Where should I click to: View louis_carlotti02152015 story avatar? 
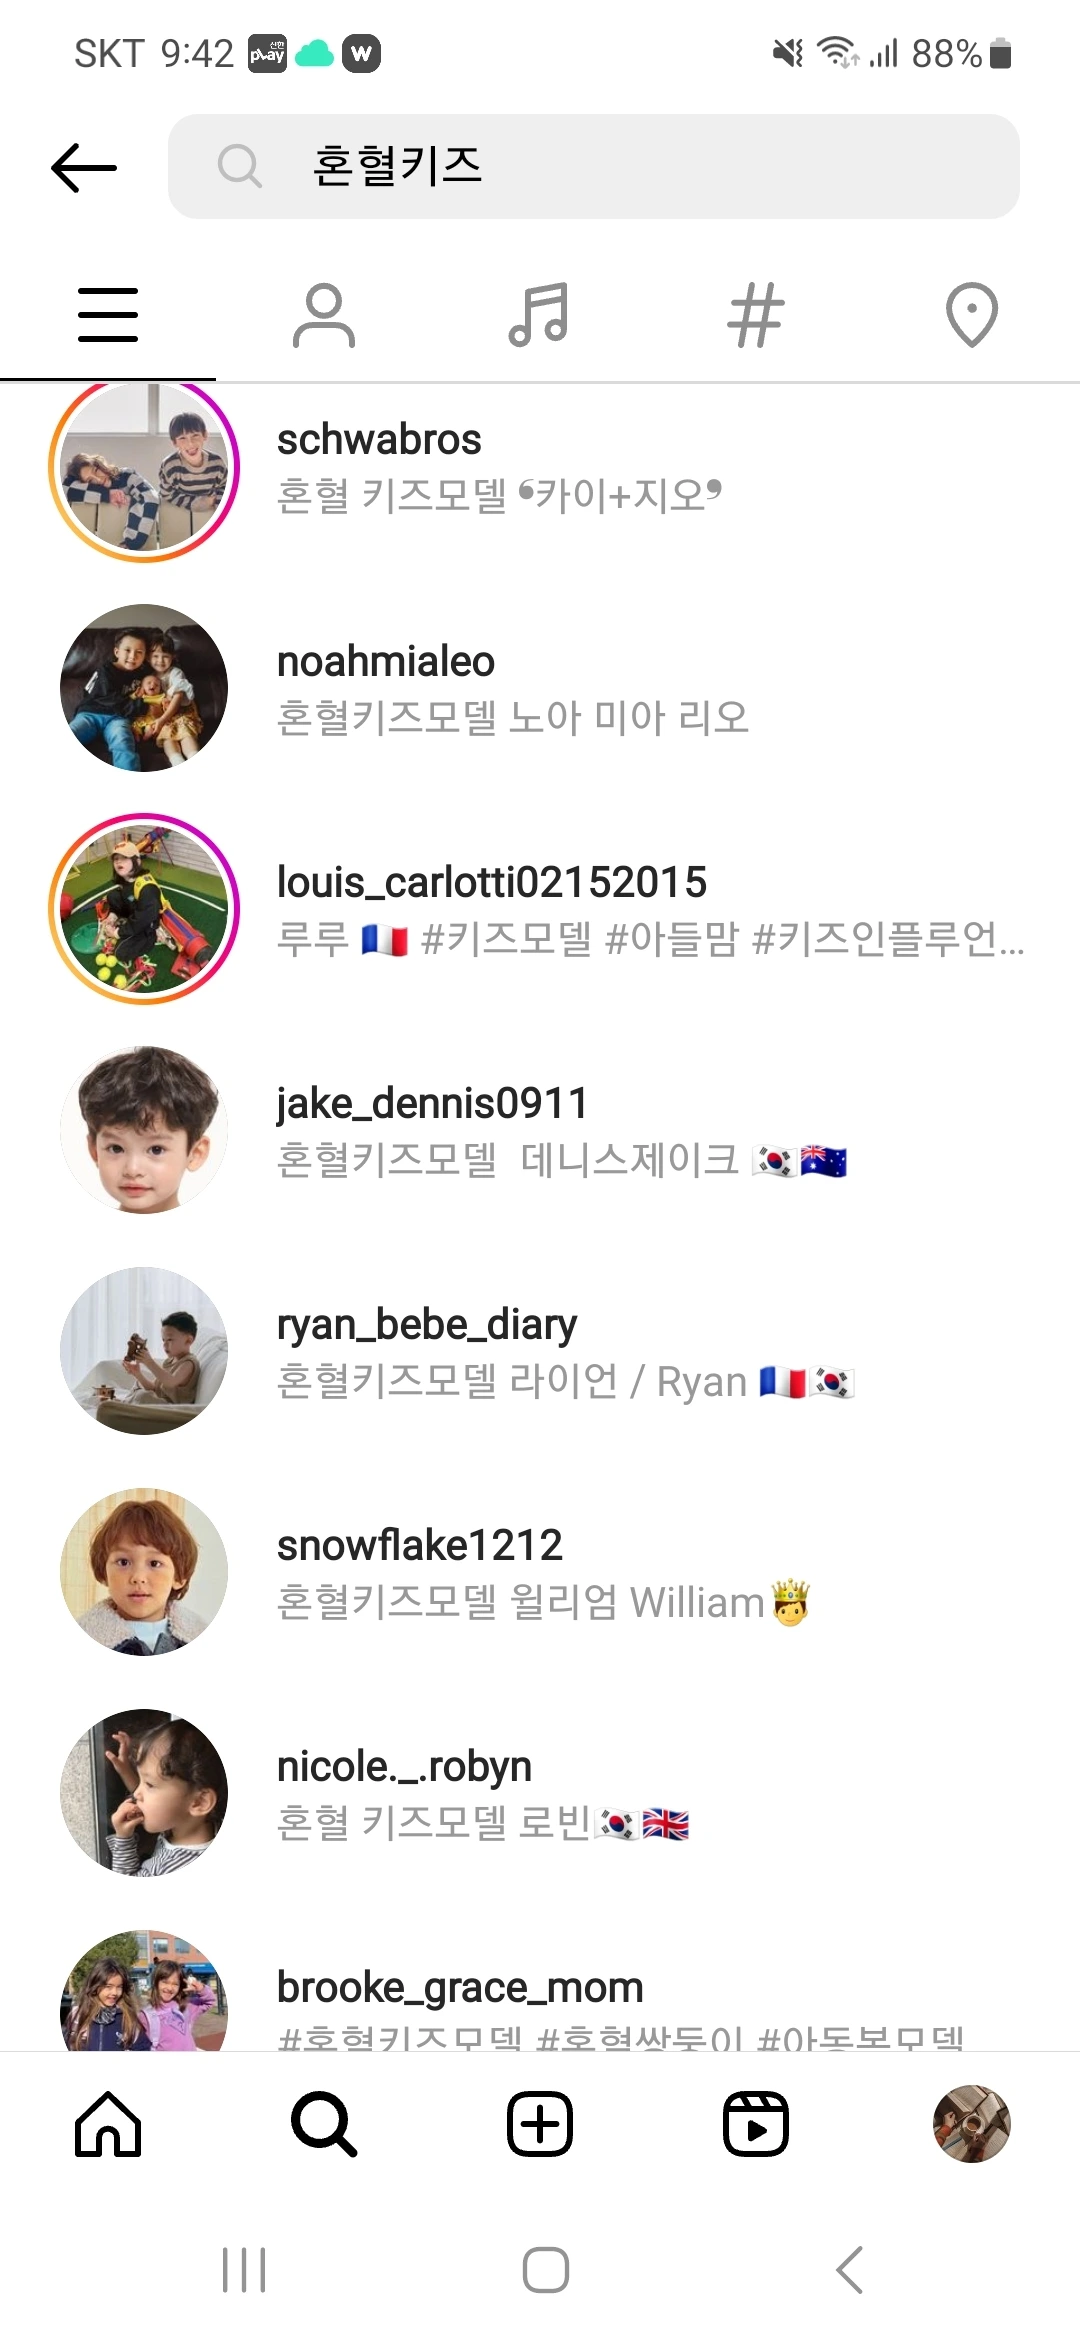coord(144,909)
